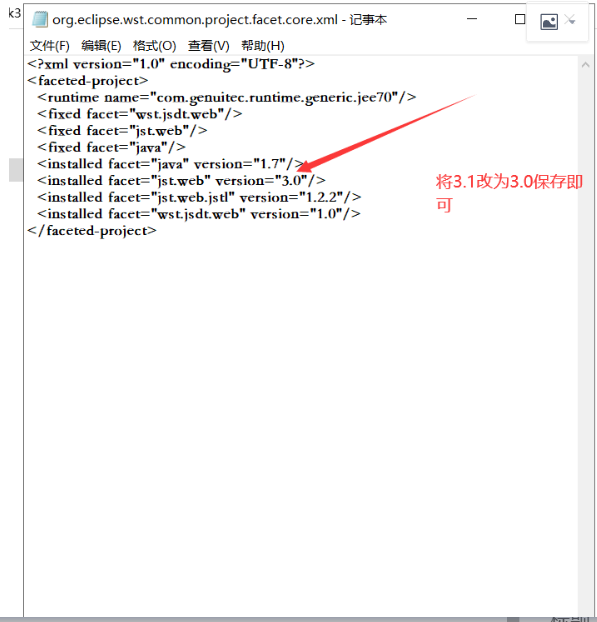Screen dimensions: 597x622
Task: Click the image overlay icon at top right
Action: pyautogui.click(x=549, y=21)
